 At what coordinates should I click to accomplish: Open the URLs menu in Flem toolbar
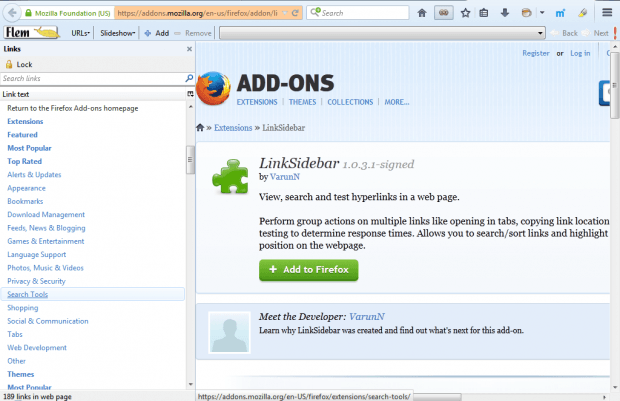pyautogui.click(x=80, y=33)
